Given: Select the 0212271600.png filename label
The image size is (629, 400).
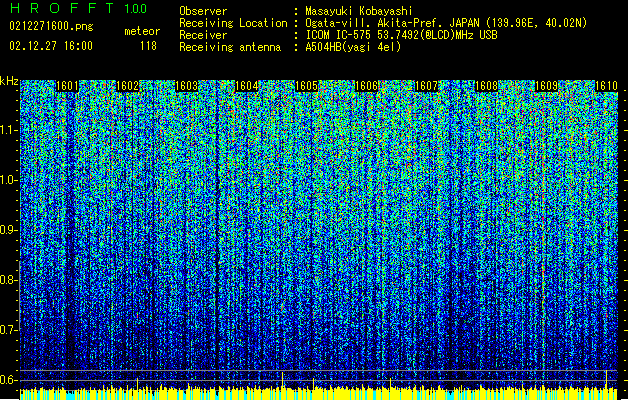Looking at the screenshot, I should point(50,27).
